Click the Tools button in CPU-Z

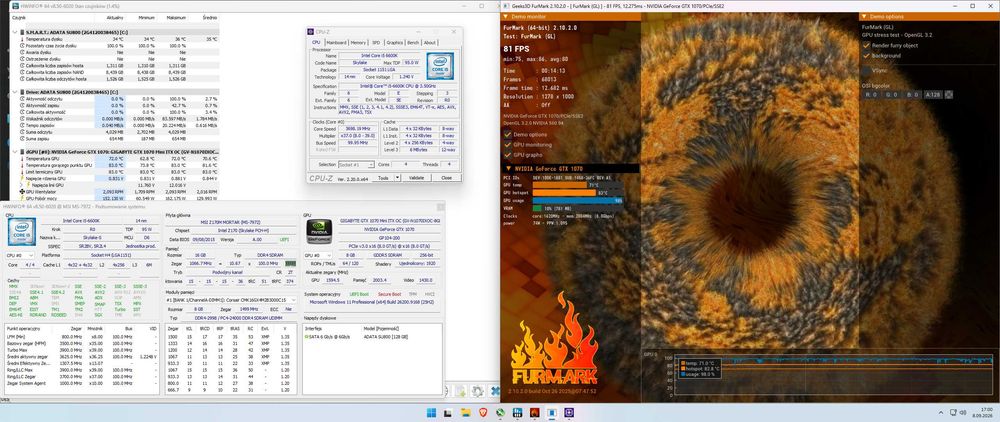(x=384, y=178)
